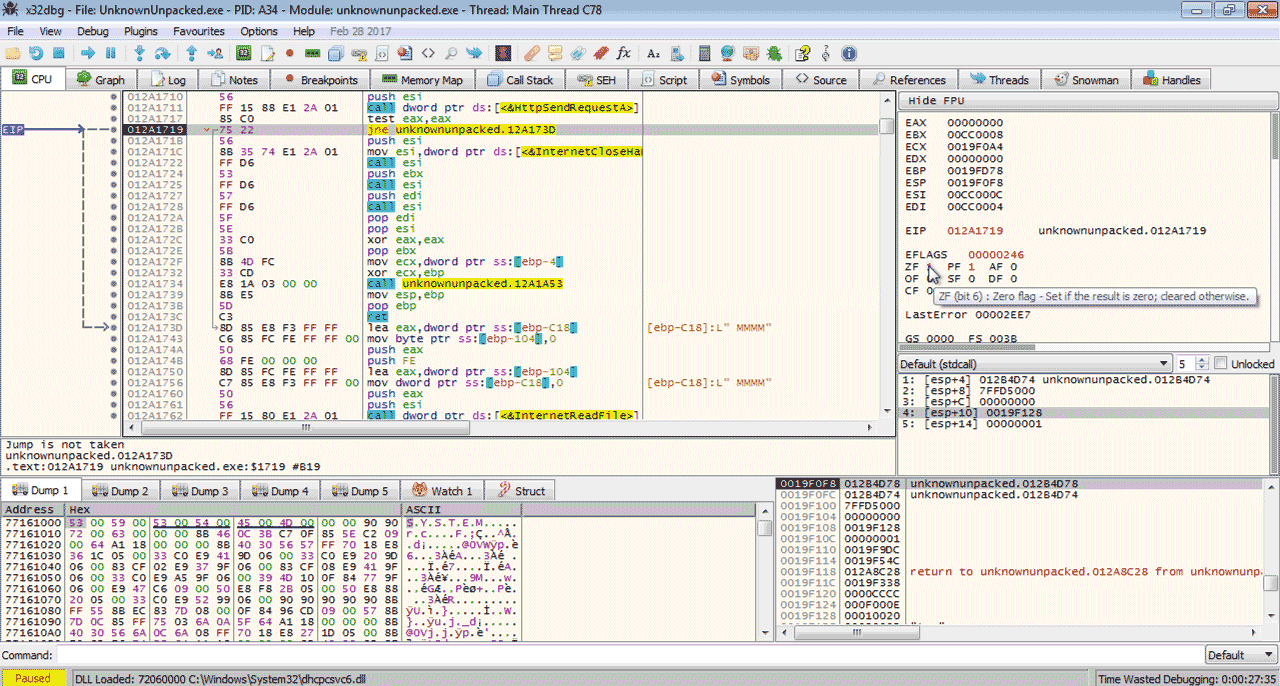The width and height of the screenshot is (1280, 686).
Task: Enable the Unlocked checkbox
Action: tap(1221, 364)
